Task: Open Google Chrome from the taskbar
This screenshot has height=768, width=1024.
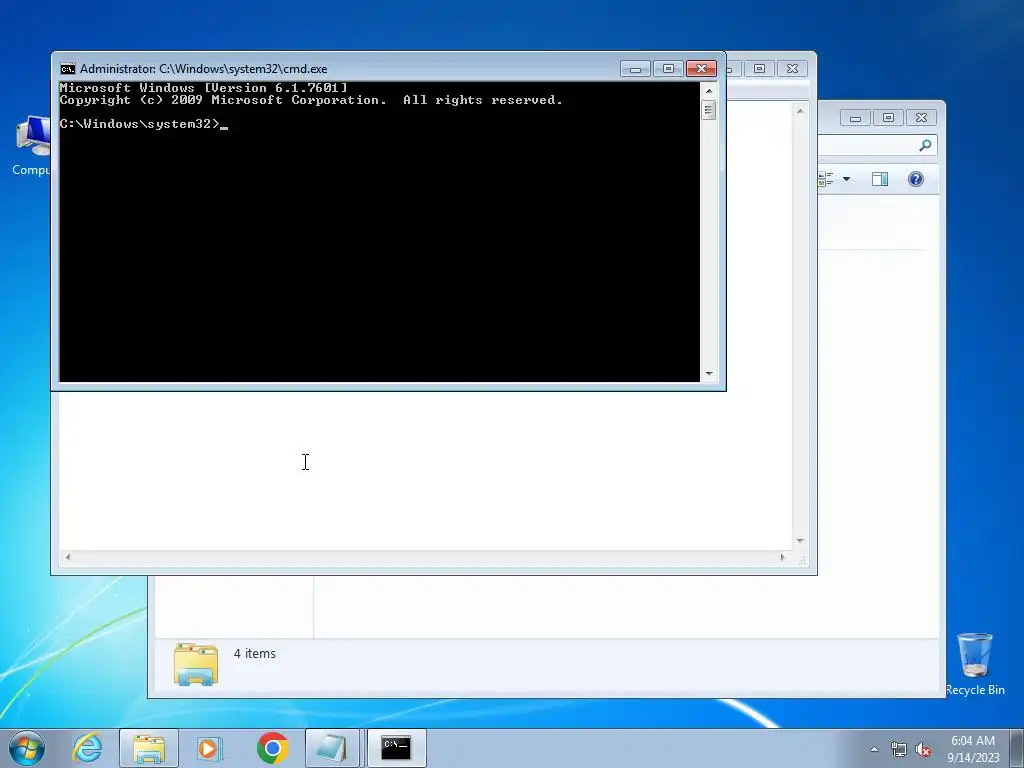Action: [272, 748]
